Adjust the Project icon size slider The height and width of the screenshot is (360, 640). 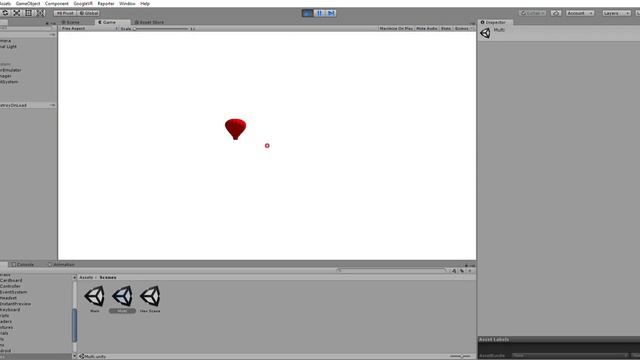[x=460, y=356]
